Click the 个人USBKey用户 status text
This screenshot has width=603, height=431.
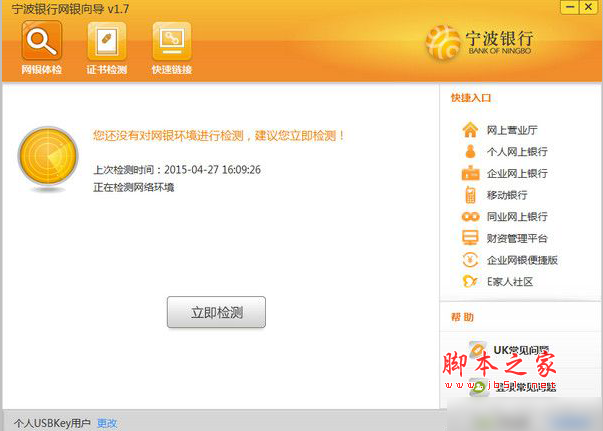point(52,423)
